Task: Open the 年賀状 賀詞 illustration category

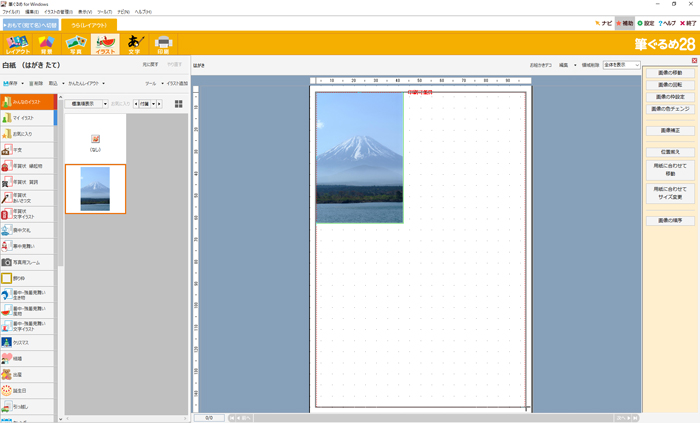Action: (27, 182)
